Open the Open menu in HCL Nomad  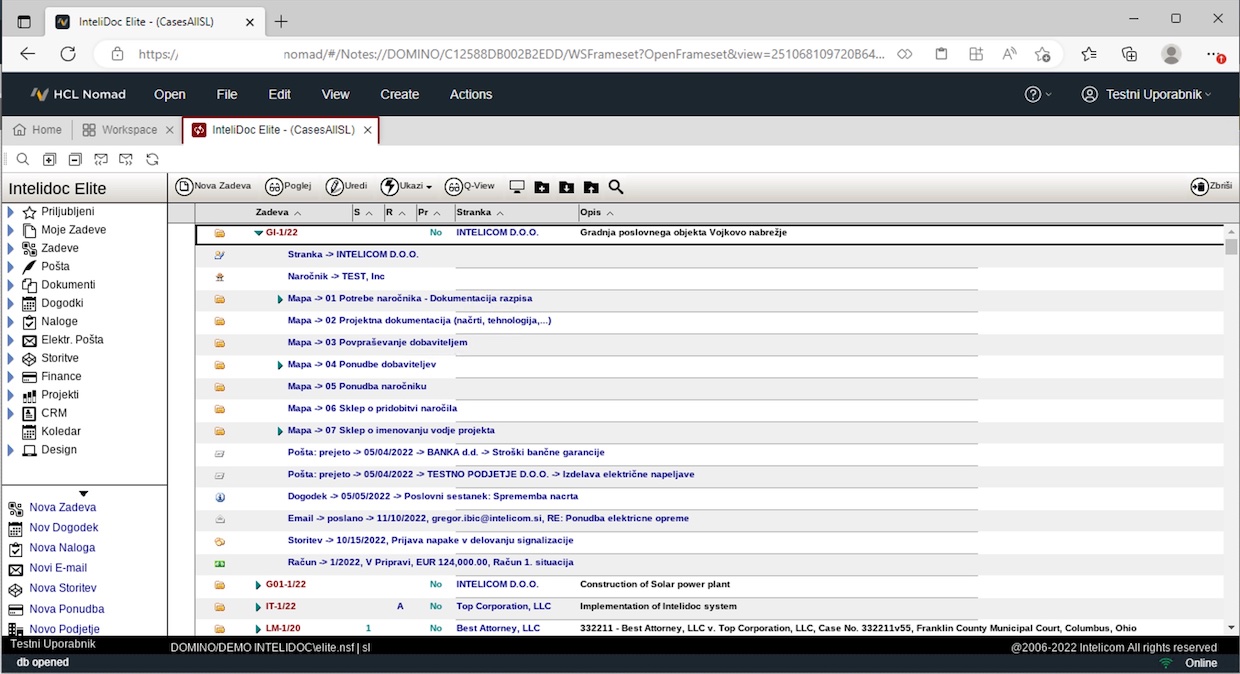click(x=170, y=94)
